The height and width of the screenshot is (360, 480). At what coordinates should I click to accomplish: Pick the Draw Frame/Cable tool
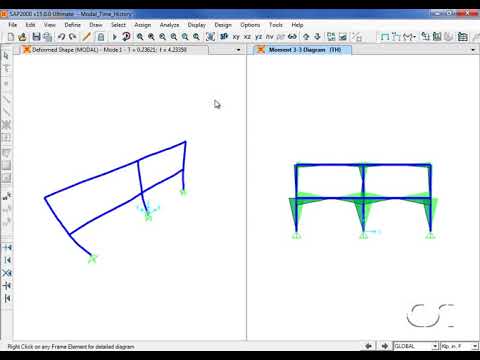pyautogui.click(x=6, y=99)
